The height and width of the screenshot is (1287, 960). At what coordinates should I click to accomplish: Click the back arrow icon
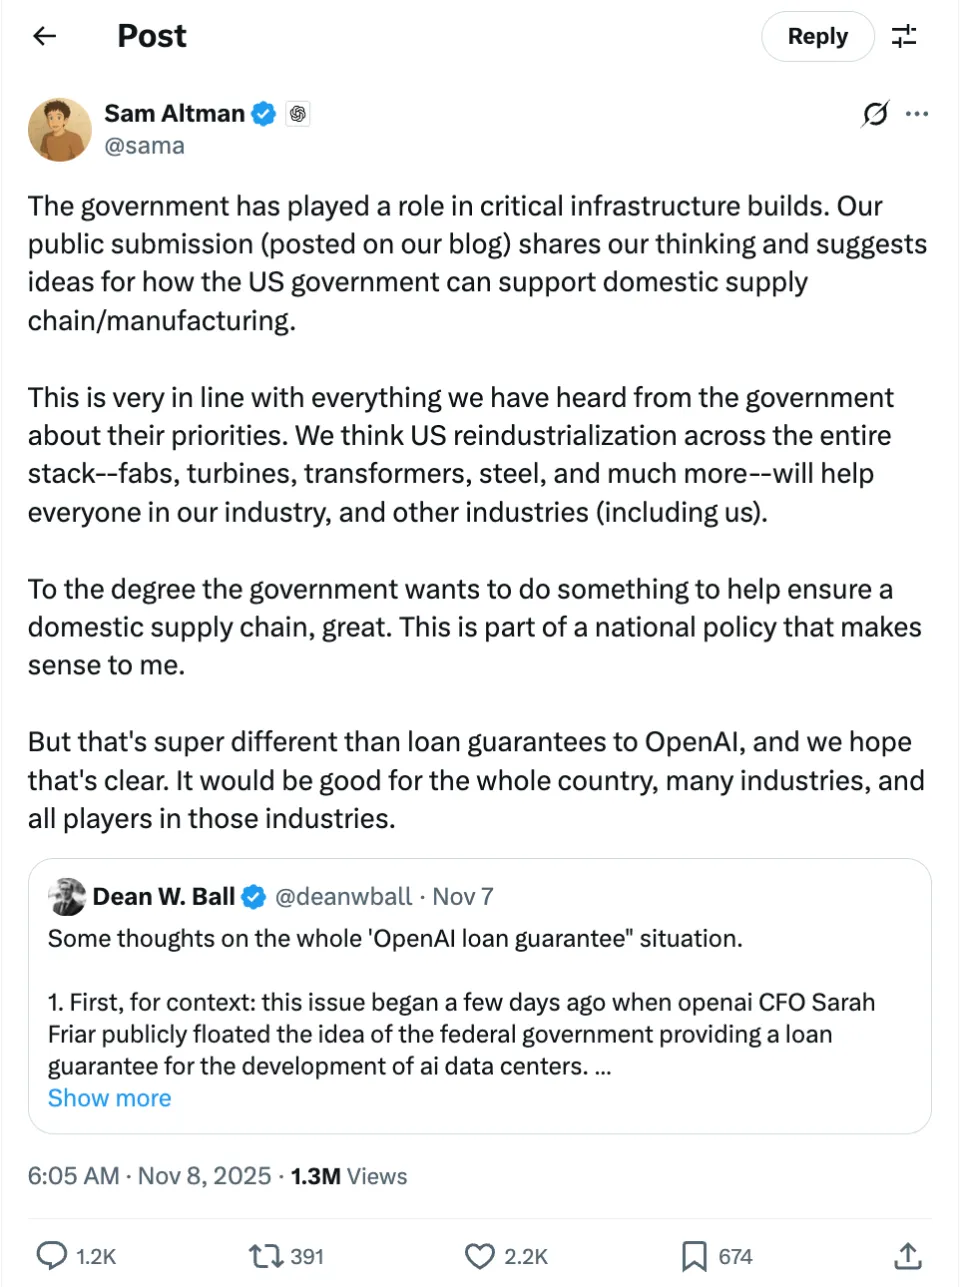45,37
